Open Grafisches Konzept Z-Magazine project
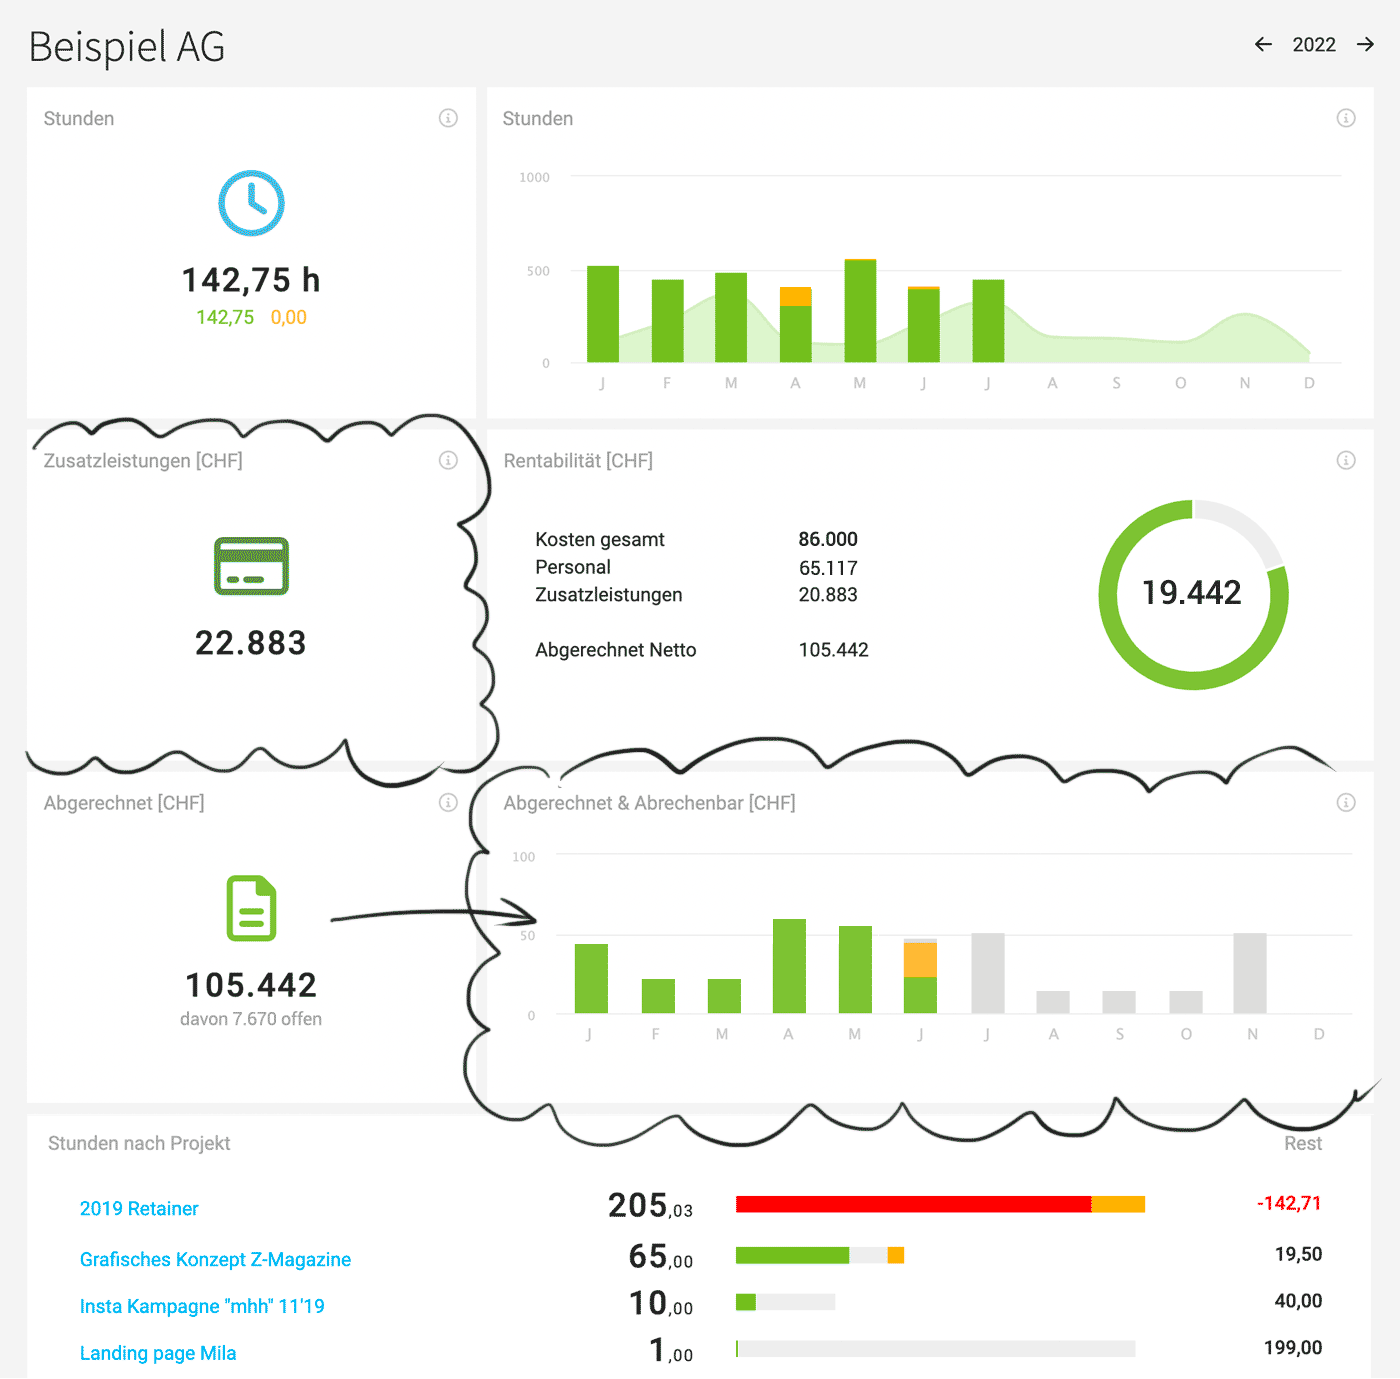 215,1260
